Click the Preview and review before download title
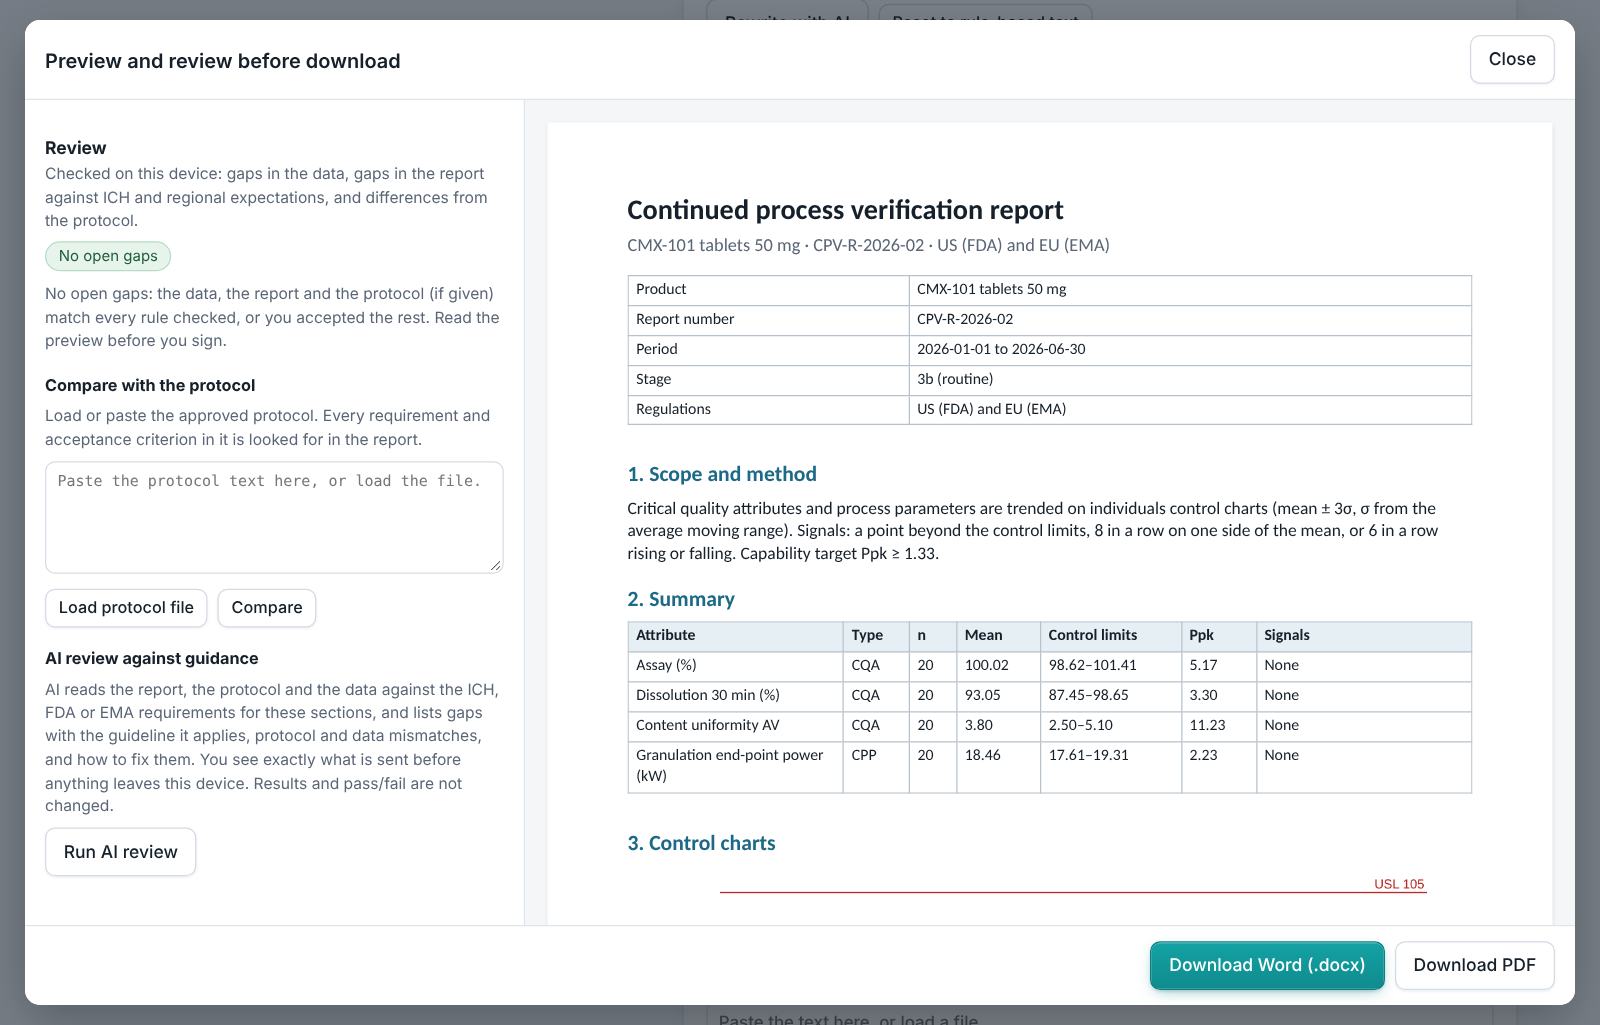Viewport: 1600px width, 1025px height. coord(223,61)
